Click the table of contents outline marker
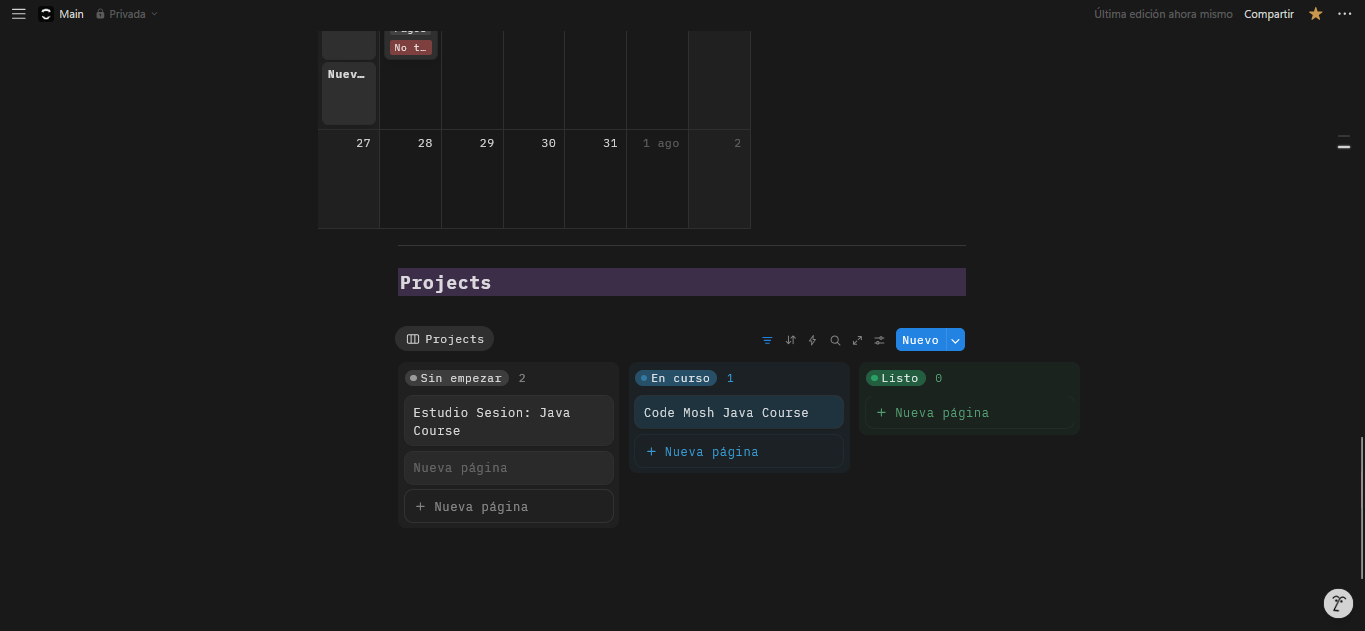This screenshot has height=631, width=1365. click(x=1344, y=142)
